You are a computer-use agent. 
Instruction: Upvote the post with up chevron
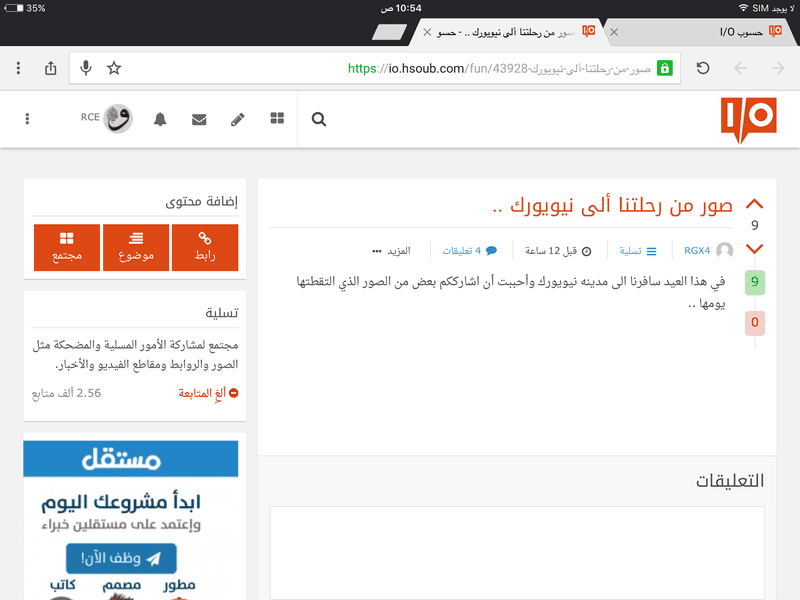[754, 204]
